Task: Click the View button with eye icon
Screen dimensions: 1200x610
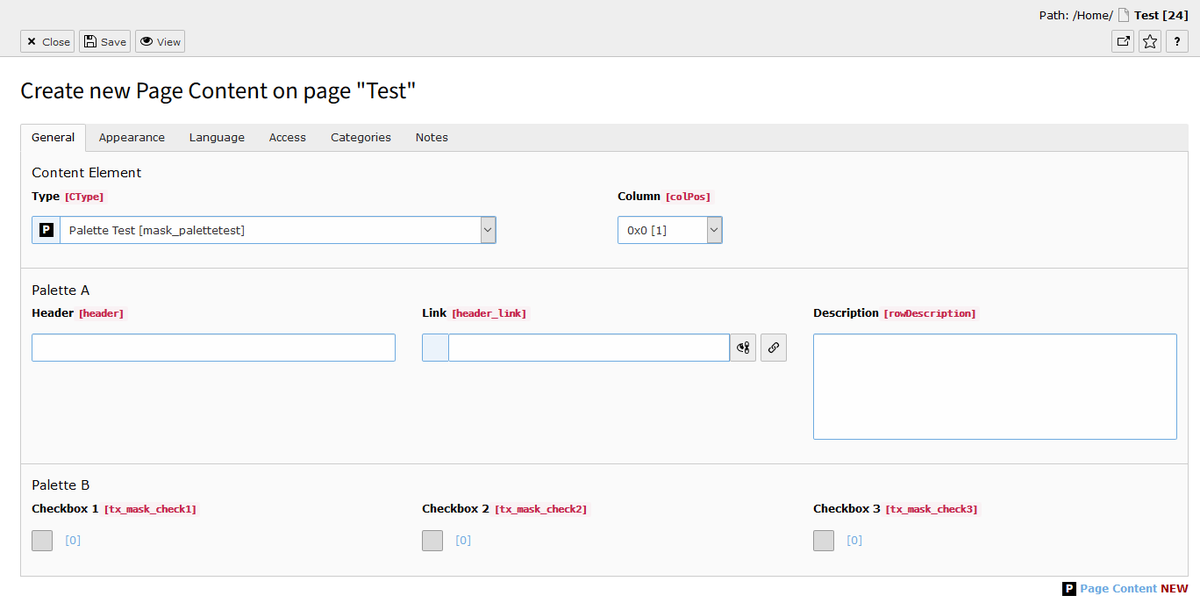Action: 160,42
